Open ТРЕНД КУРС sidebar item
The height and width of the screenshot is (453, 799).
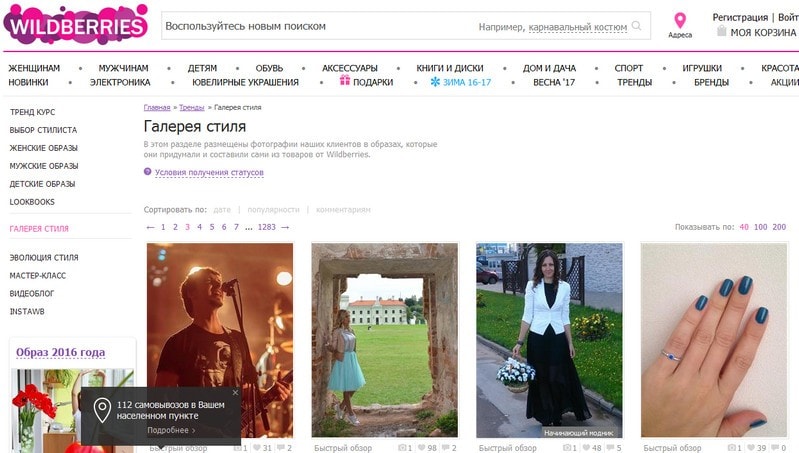coord(32,112)
